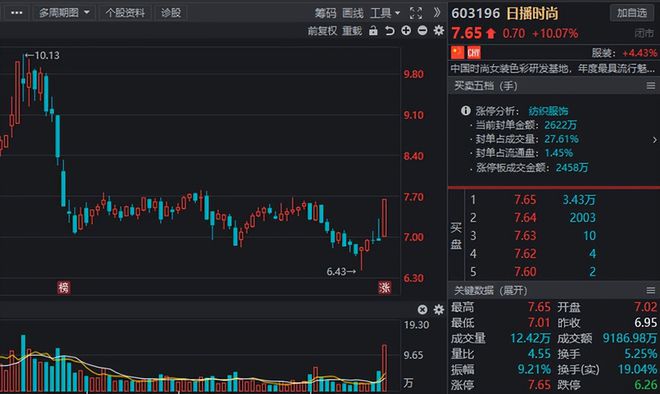660x394 pixels.
Task: Click the 换手(实) value 19.04%
Action: pyautogui.click(x=637, y=370)
